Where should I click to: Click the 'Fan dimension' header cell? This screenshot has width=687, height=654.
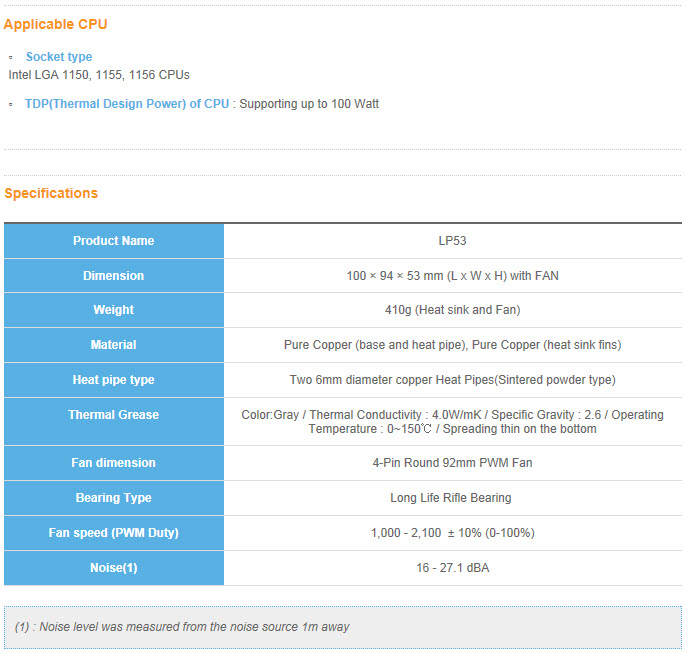[113, 463]
